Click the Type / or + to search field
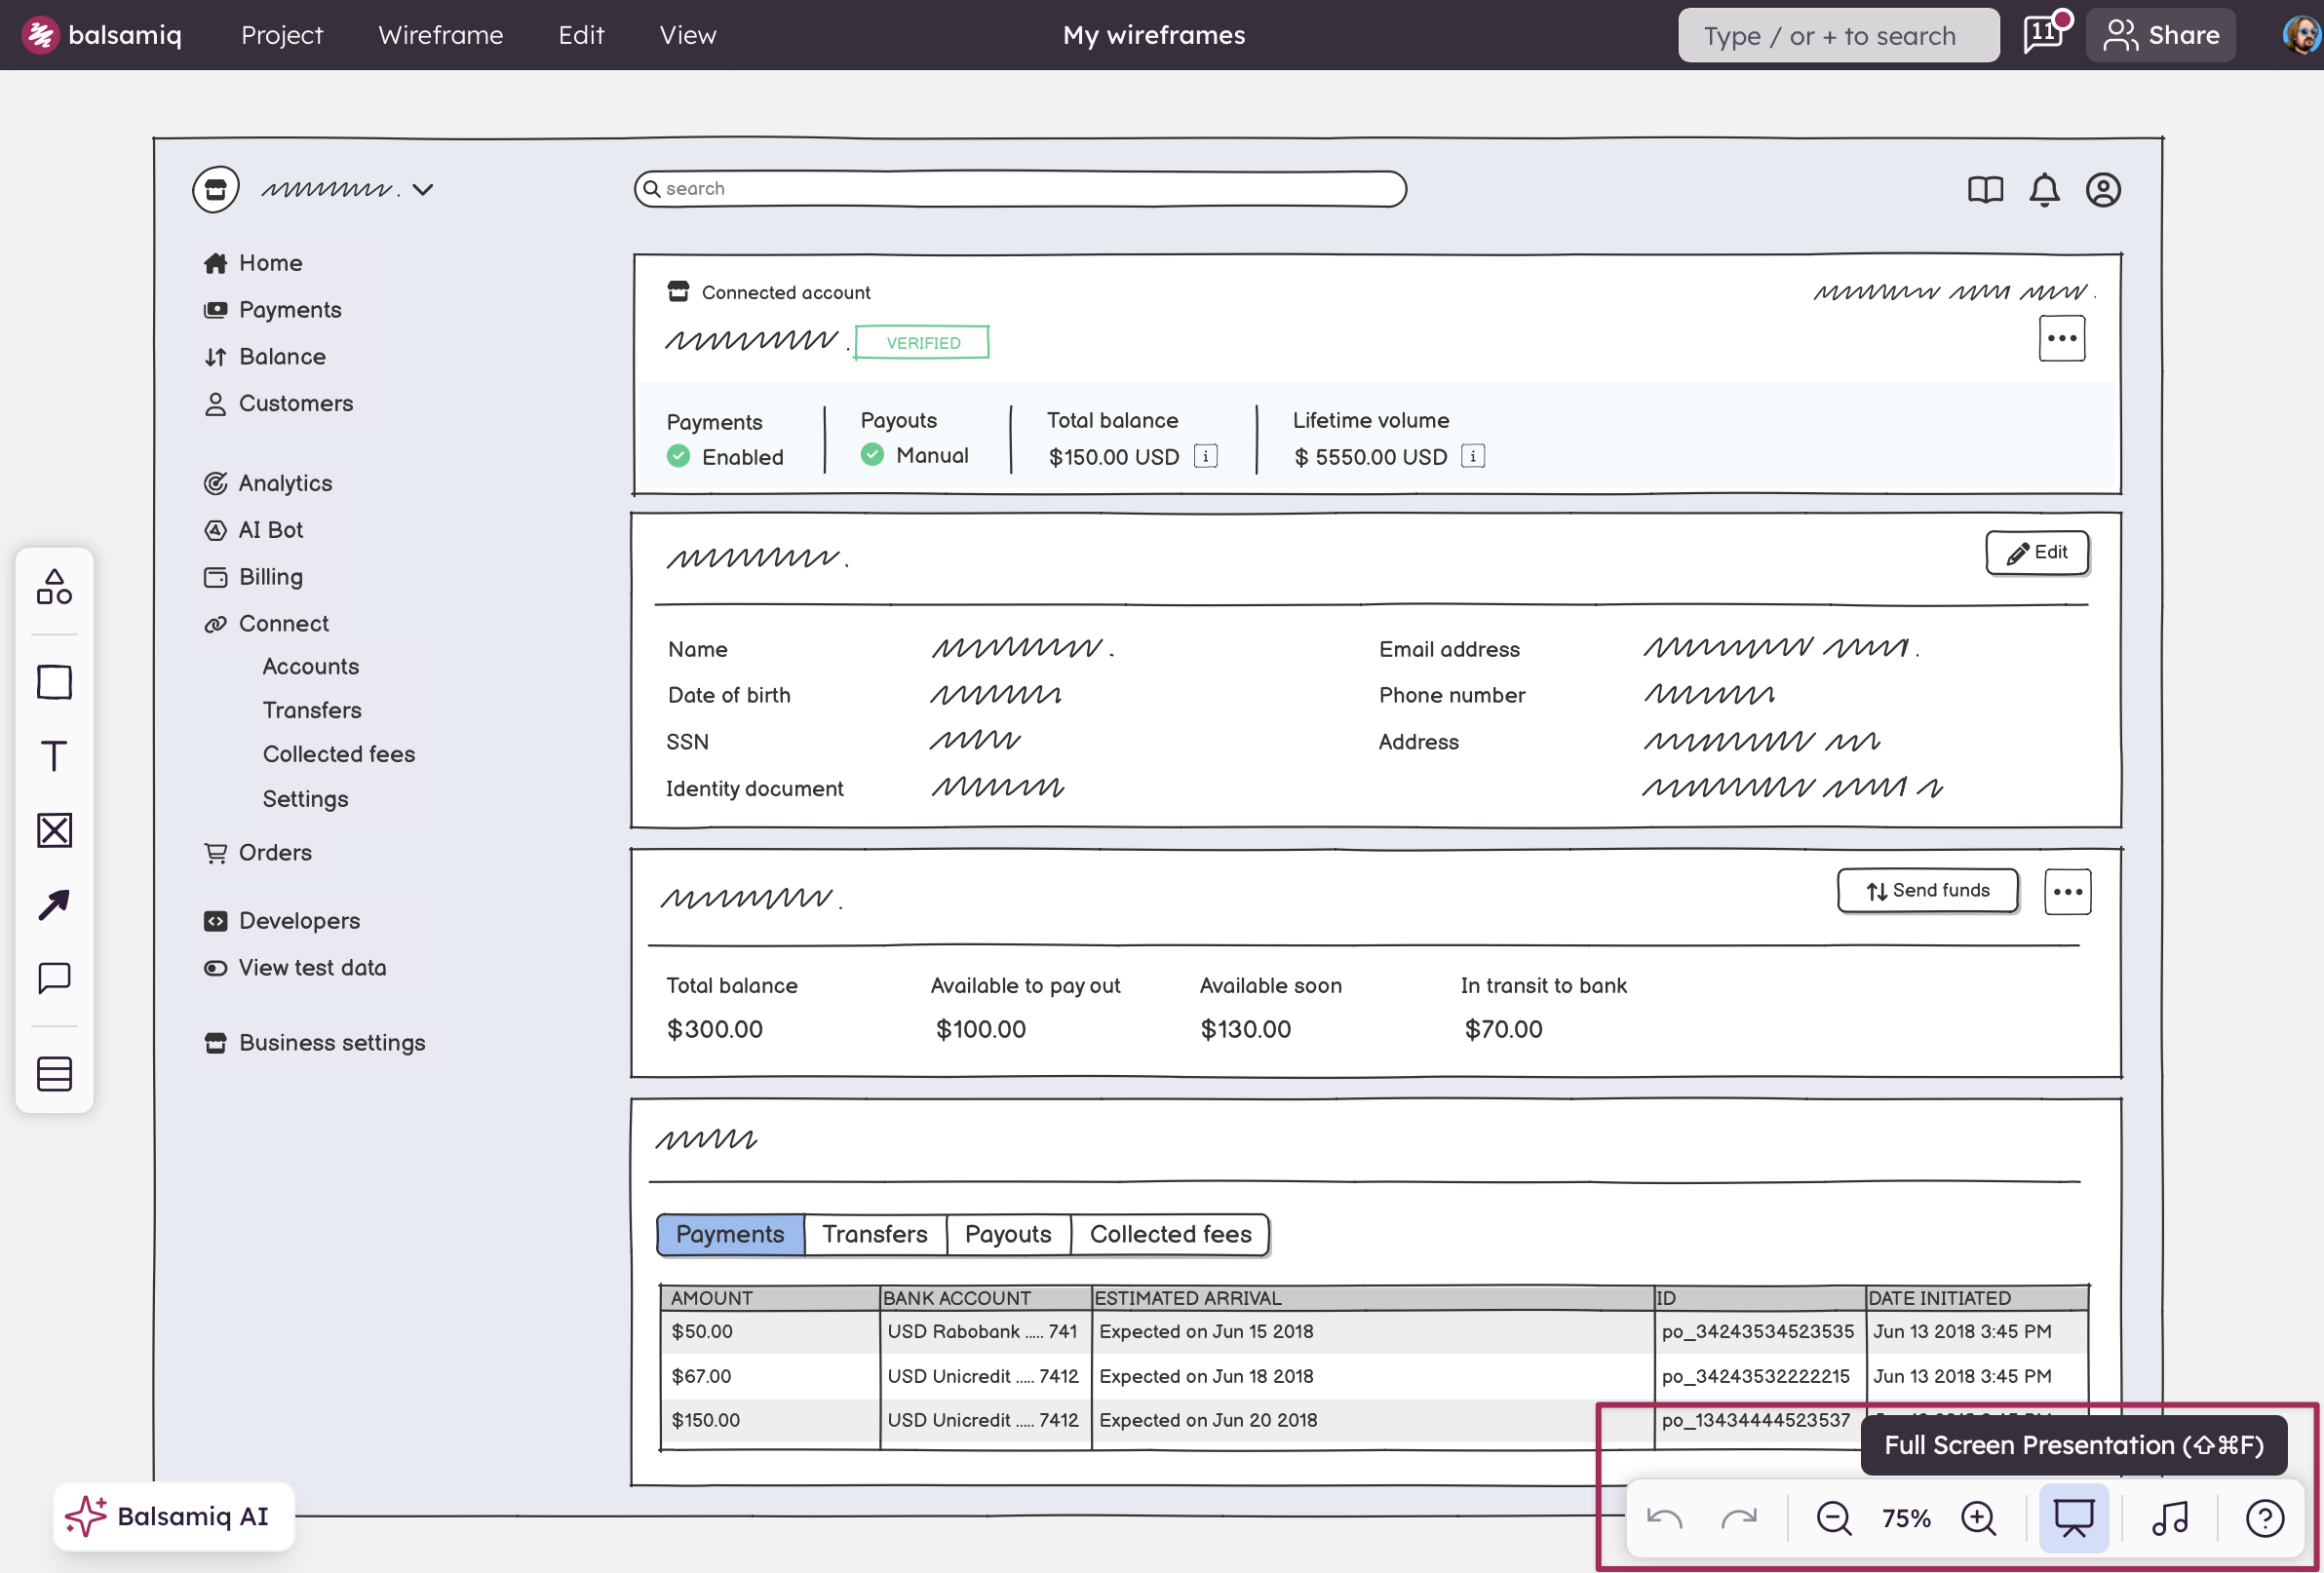Image resolution: width=2324 pixels, height=1573 pixels. click(x=1838, y=35)
